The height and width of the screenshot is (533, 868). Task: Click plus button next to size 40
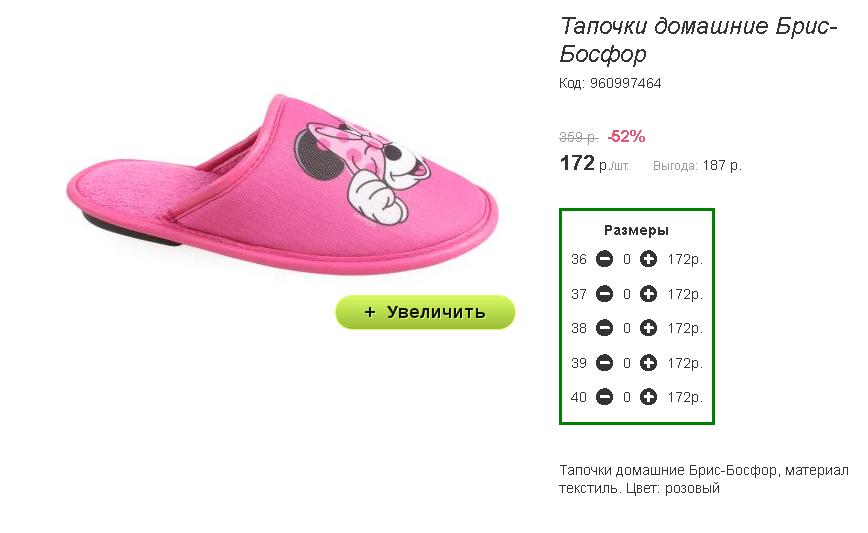(648, 397)
